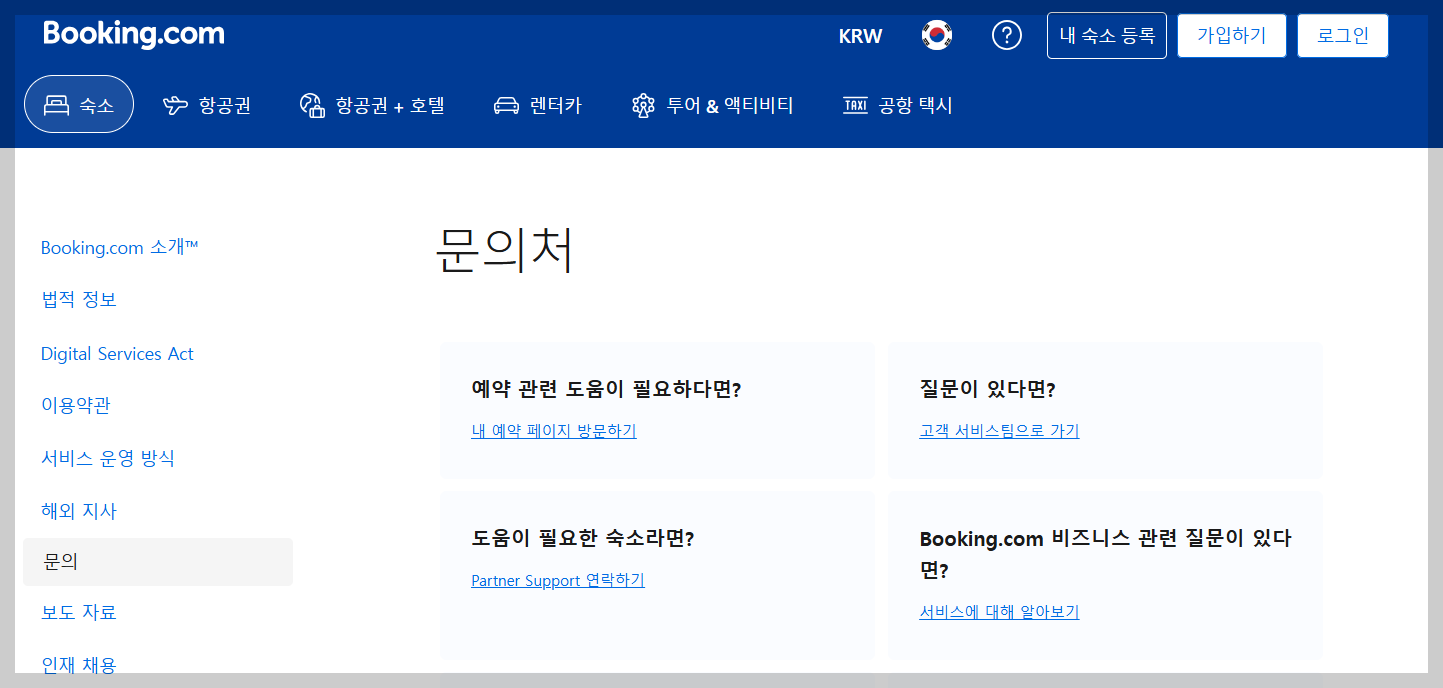The image size is (1443, 688).
Task: Open the 항공권 tab
Action: click(x=207, y=104)
